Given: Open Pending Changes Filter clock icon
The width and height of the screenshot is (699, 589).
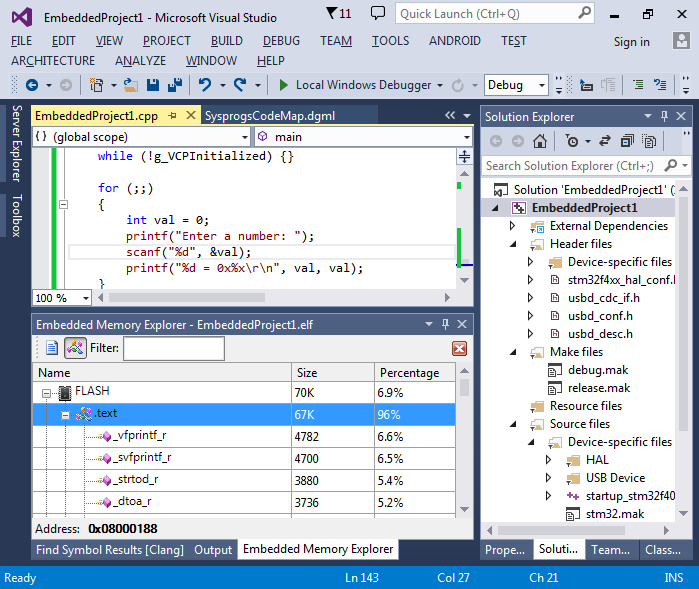Looking at the screenshot, I should tap(572, 141).
